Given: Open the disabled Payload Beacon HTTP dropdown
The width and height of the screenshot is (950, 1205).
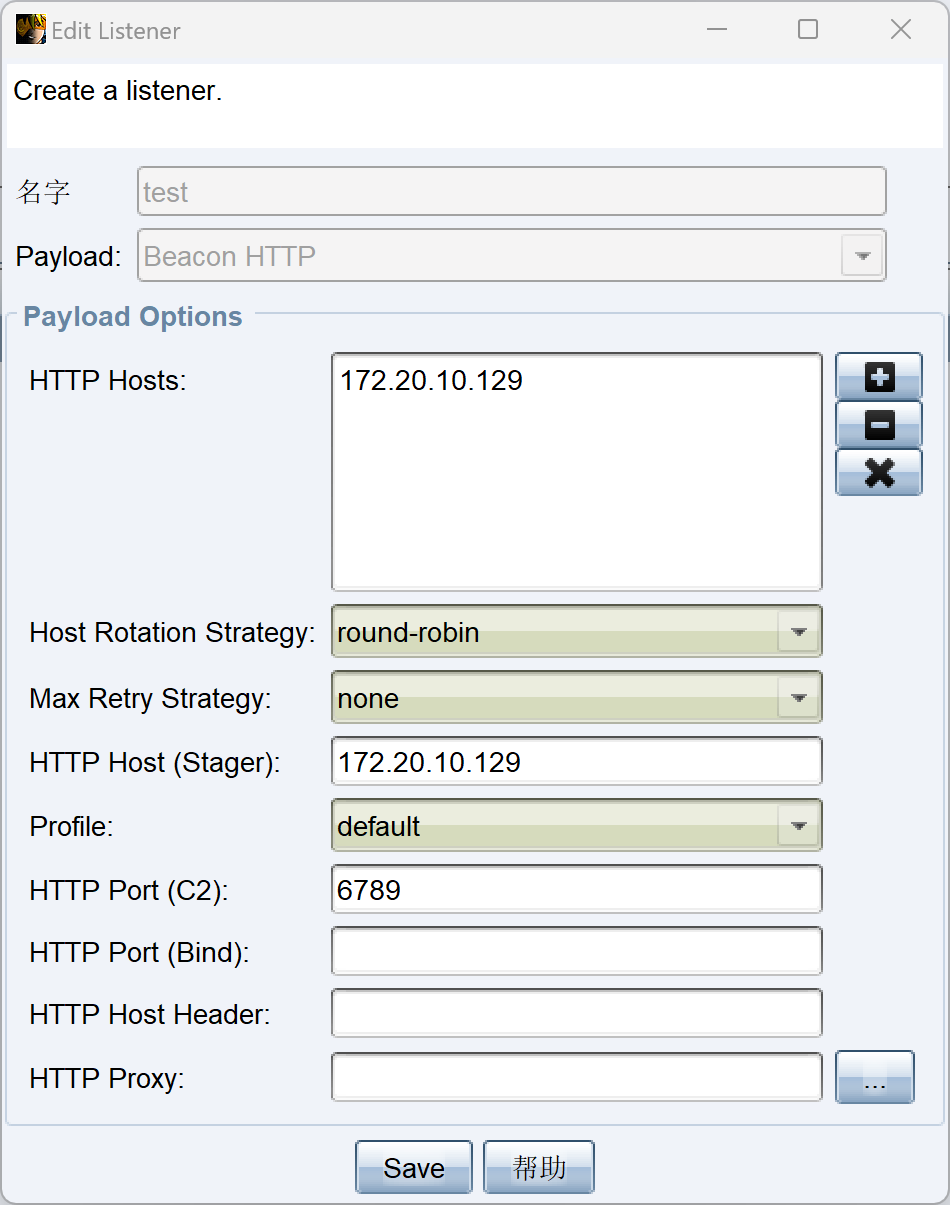Looking at the screenshot, I should 862,256.
